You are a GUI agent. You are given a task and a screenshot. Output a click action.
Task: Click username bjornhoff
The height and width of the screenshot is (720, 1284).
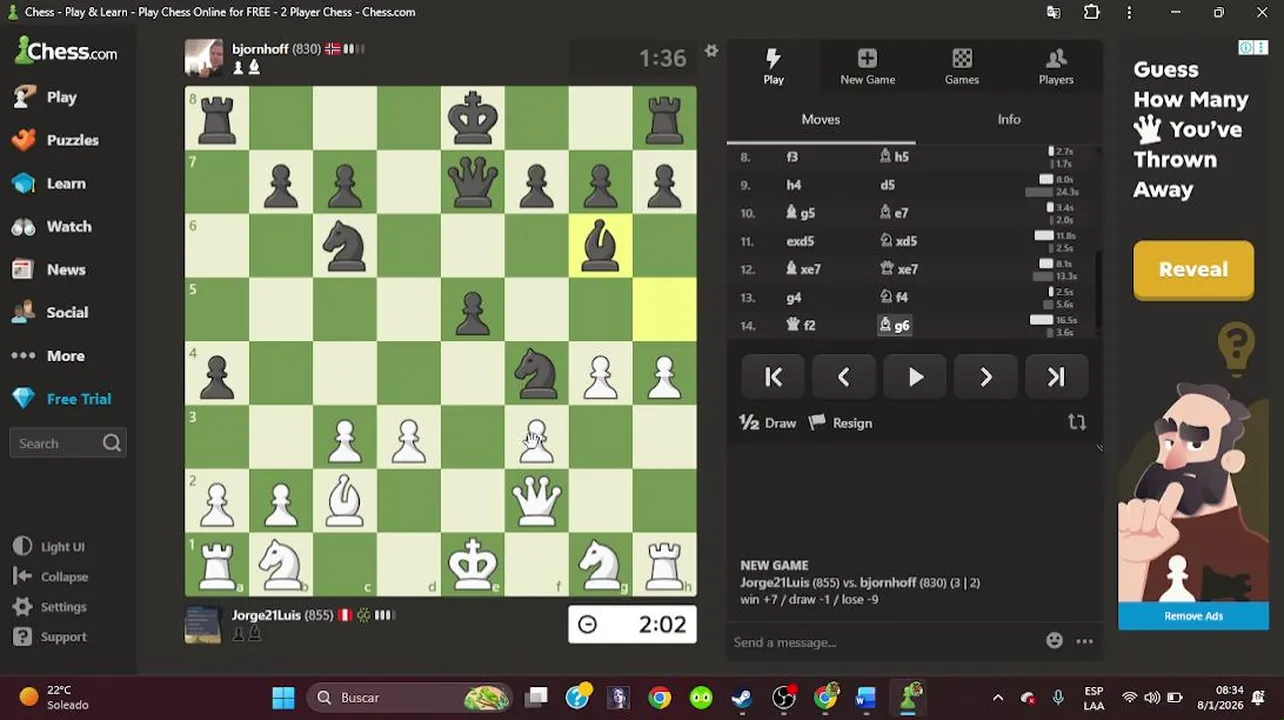click(x=260, y=49)
